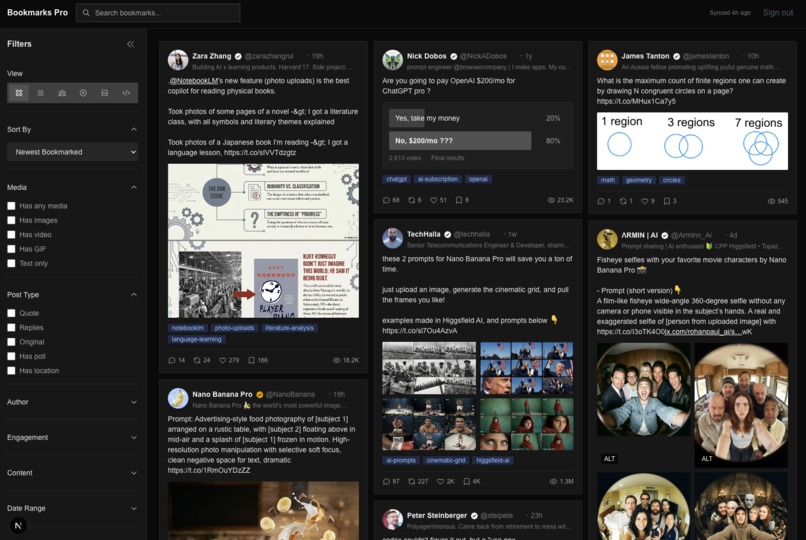Toggle the Replies checkbox
The height and width of the screenshot is (540, 806).
[x=11, y=327]
